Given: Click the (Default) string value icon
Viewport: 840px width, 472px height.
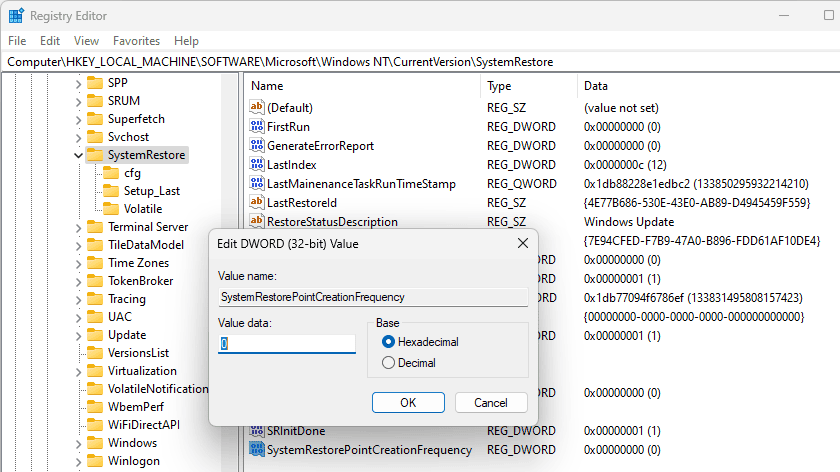Looking at the screenshot, I should (x=256, y=108).
